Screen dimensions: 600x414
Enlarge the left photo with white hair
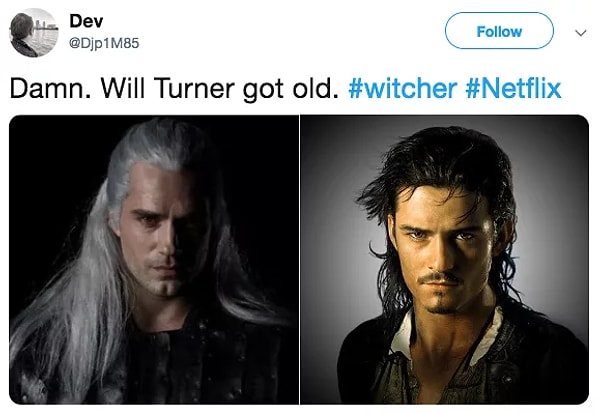point(154,259)
